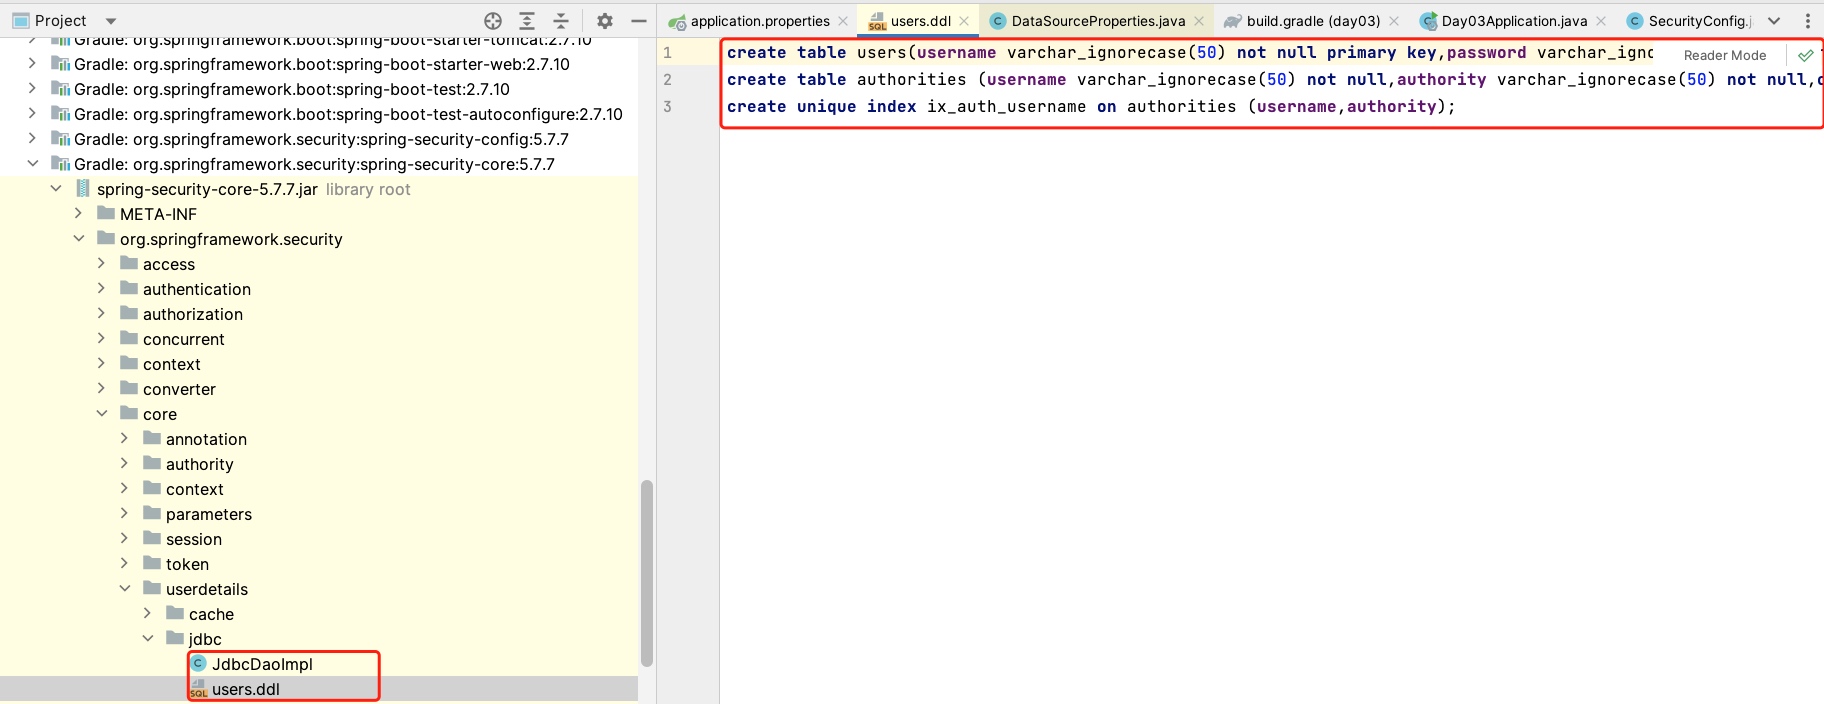1824x704 pixels.
Task: Click the cache folder icon
Action: pos(175,613)
